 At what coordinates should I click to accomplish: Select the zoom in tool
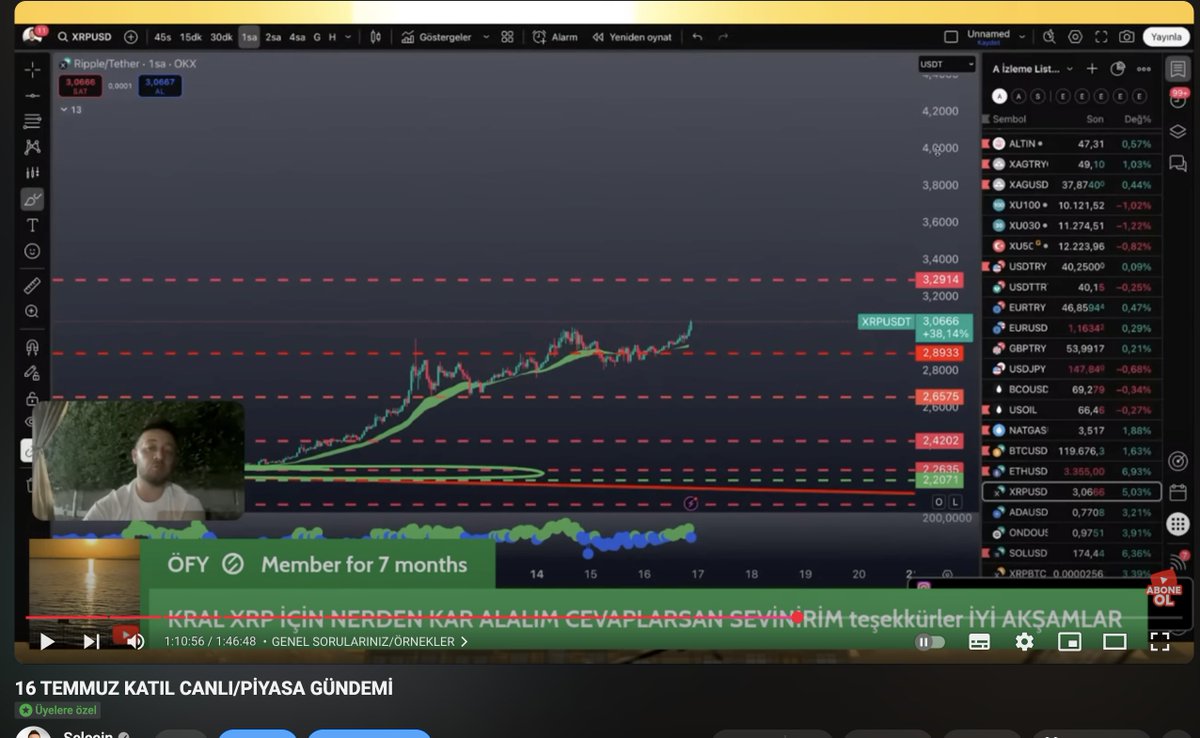(x=33, y=312)
